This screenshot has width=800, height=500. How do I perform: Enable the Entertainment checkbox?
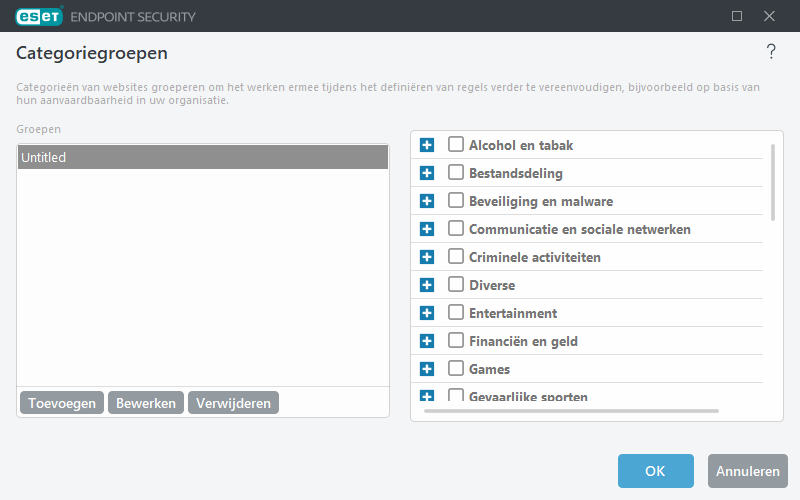[456, 312]
